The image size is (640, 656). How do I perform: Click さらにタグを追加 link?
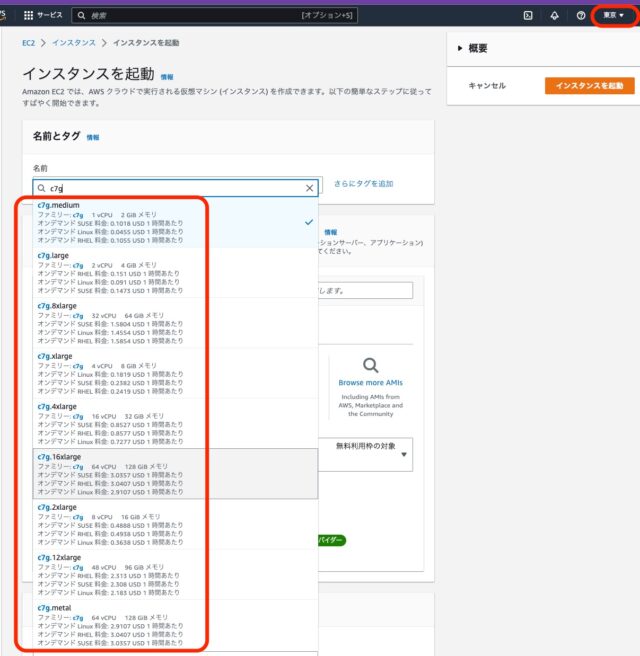click(x=363, y=184)
